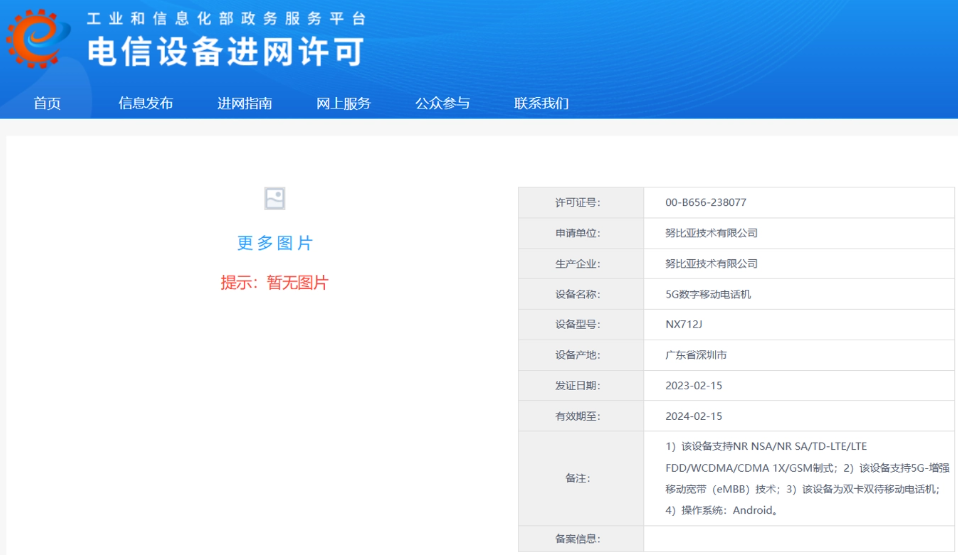The width and height of the screenshot is (958, 555).
Task: Select the model number NX712J
Action: [684, 324]
